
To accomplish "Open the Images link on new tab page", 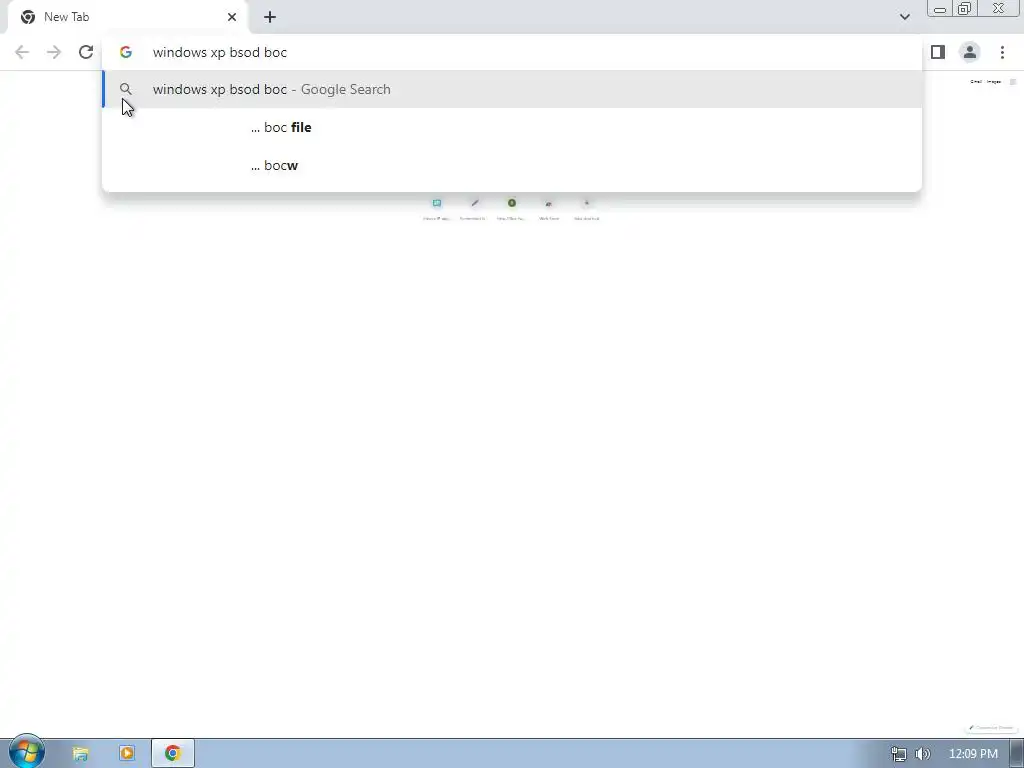I will point(994,82).
